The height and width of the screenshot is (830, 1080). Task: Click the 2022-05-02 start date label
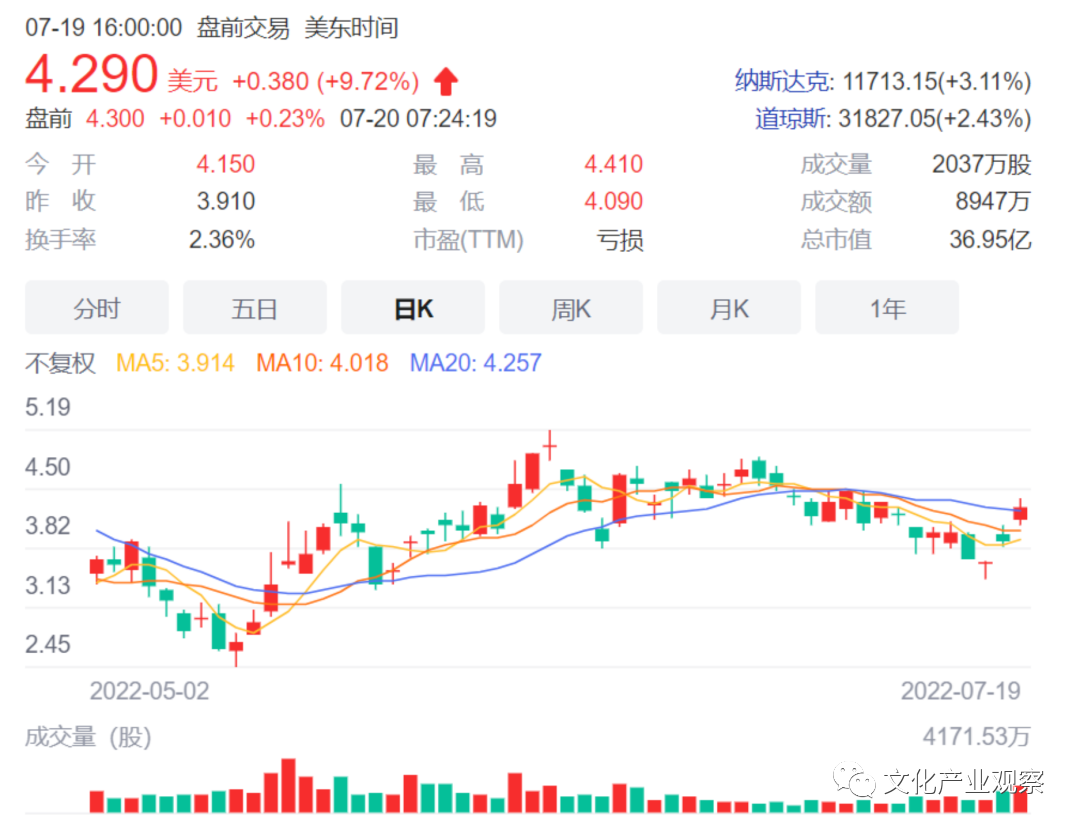click(x=150, y=691)
